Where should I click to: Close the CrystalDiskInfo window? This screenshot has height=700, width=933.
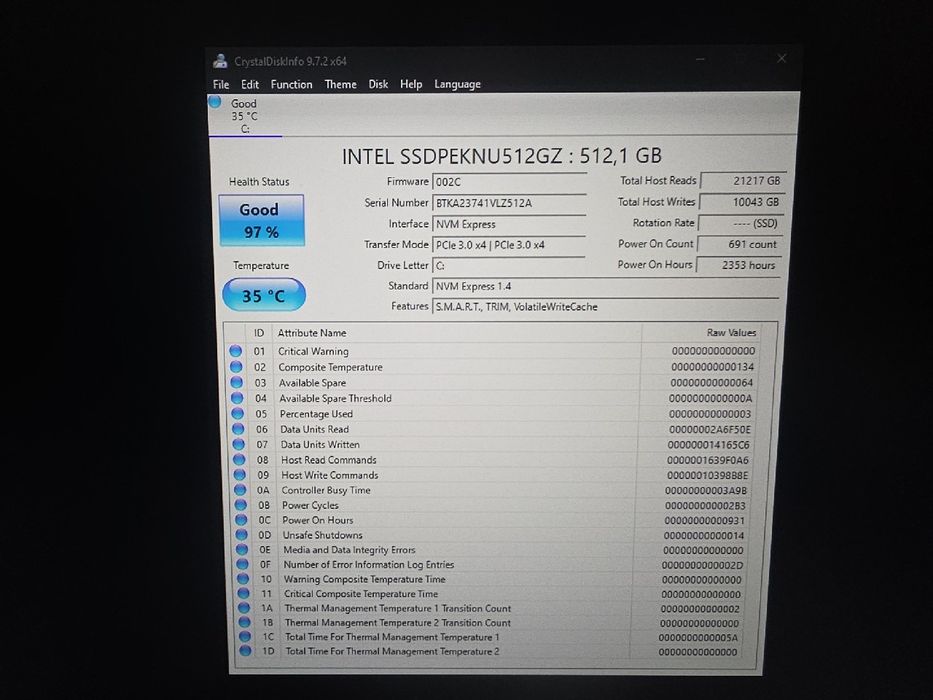coord(782,58)
